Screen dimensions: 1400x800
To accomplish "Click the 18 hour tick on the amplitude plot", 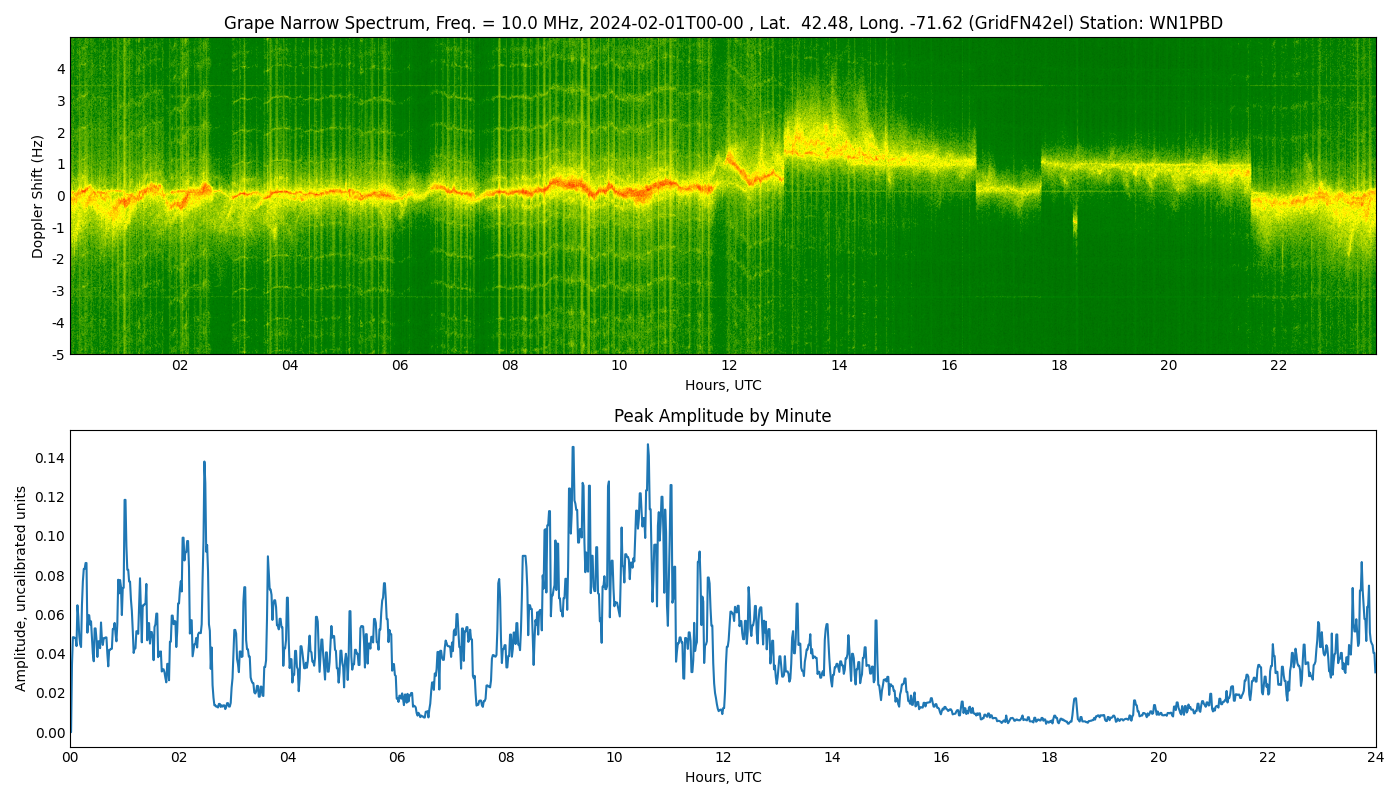I will click(1049, 757).
